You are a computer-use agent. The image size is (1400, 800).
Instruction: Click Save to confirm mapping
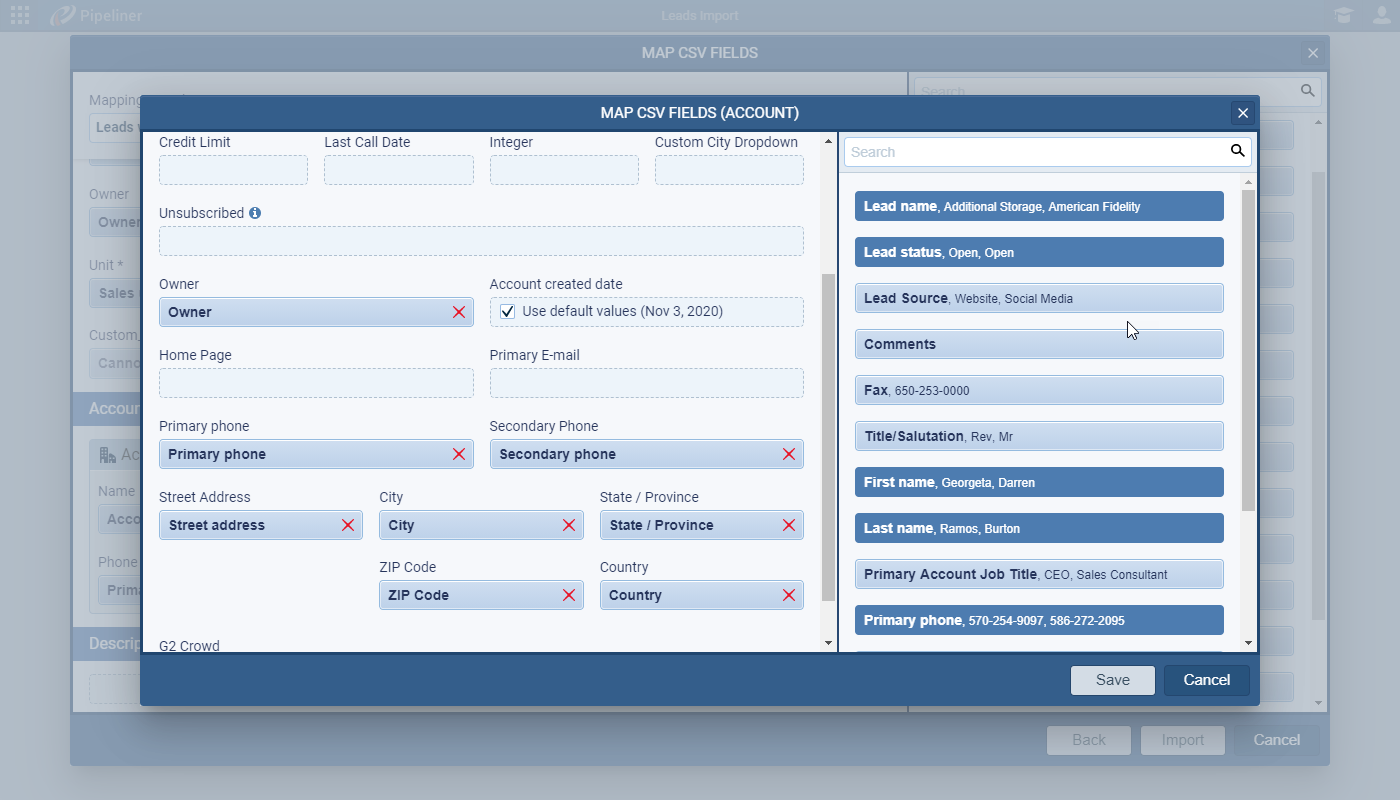point(1112,680)
